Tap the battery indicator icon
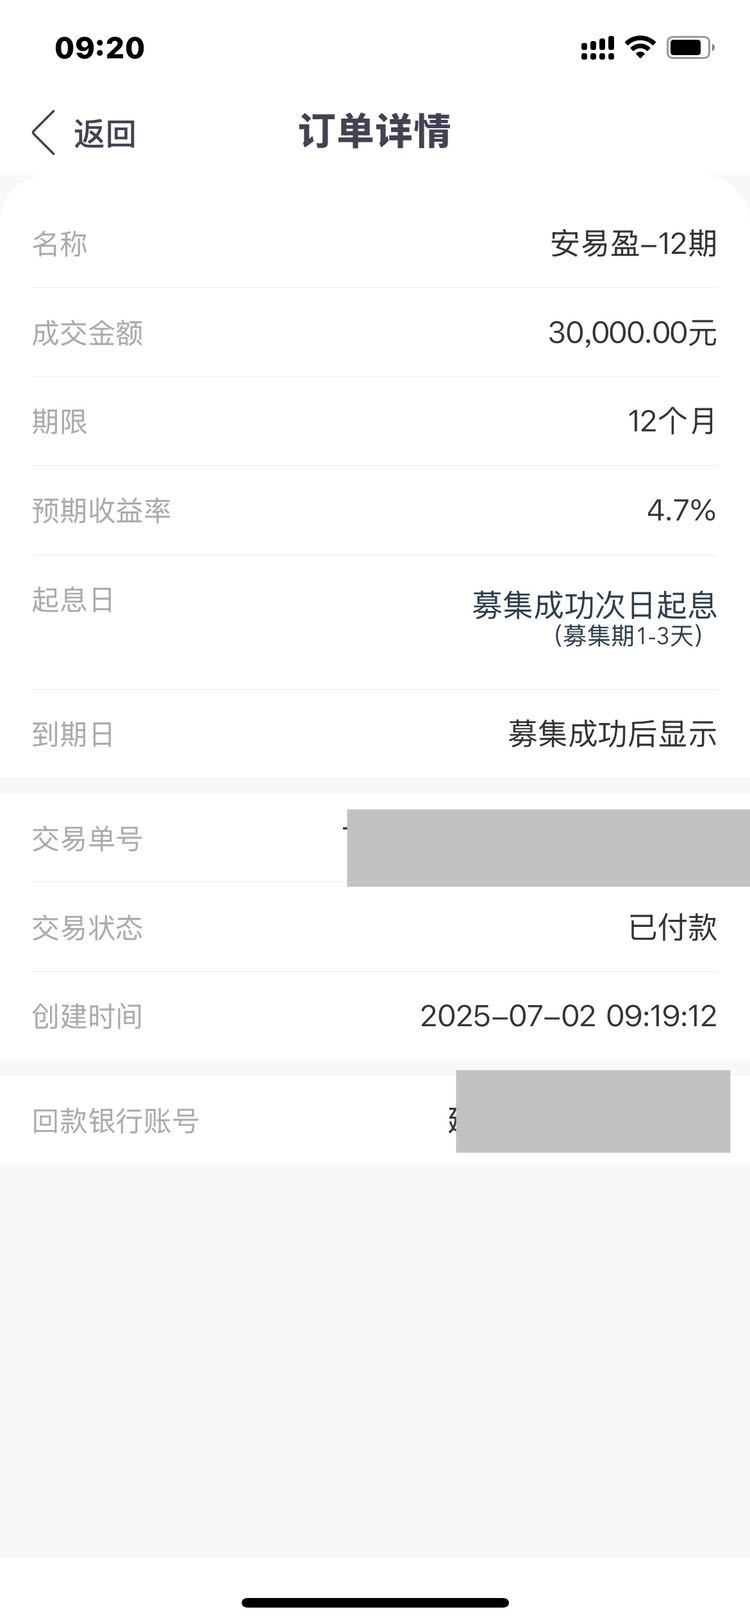The image size is (750, 1623). point(690,47)
